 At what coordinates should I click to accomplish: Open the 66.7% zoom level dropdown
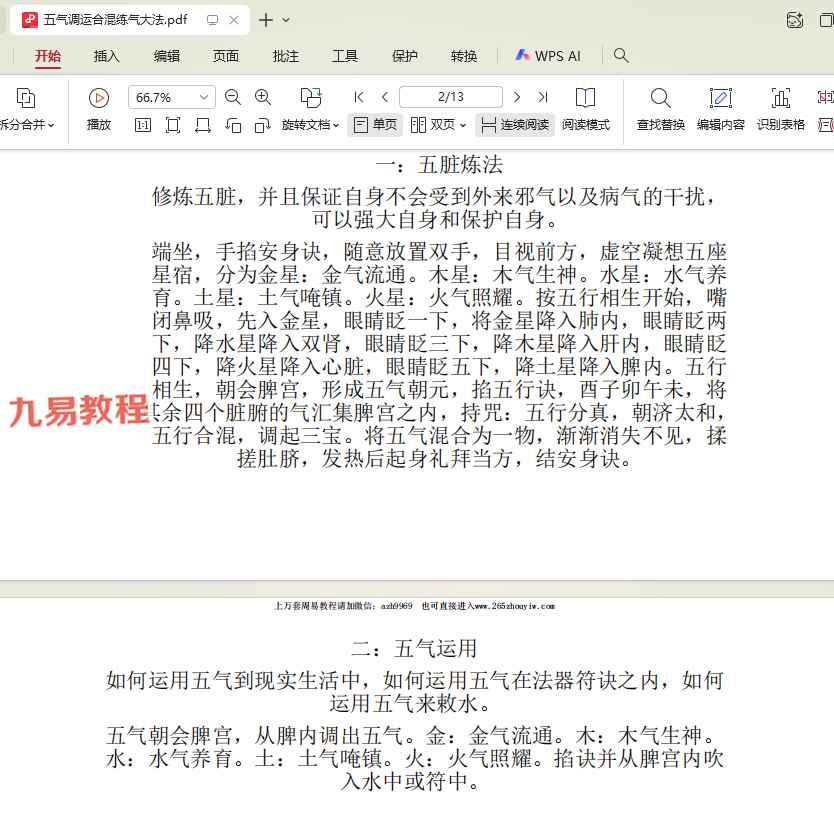(204, 97)
